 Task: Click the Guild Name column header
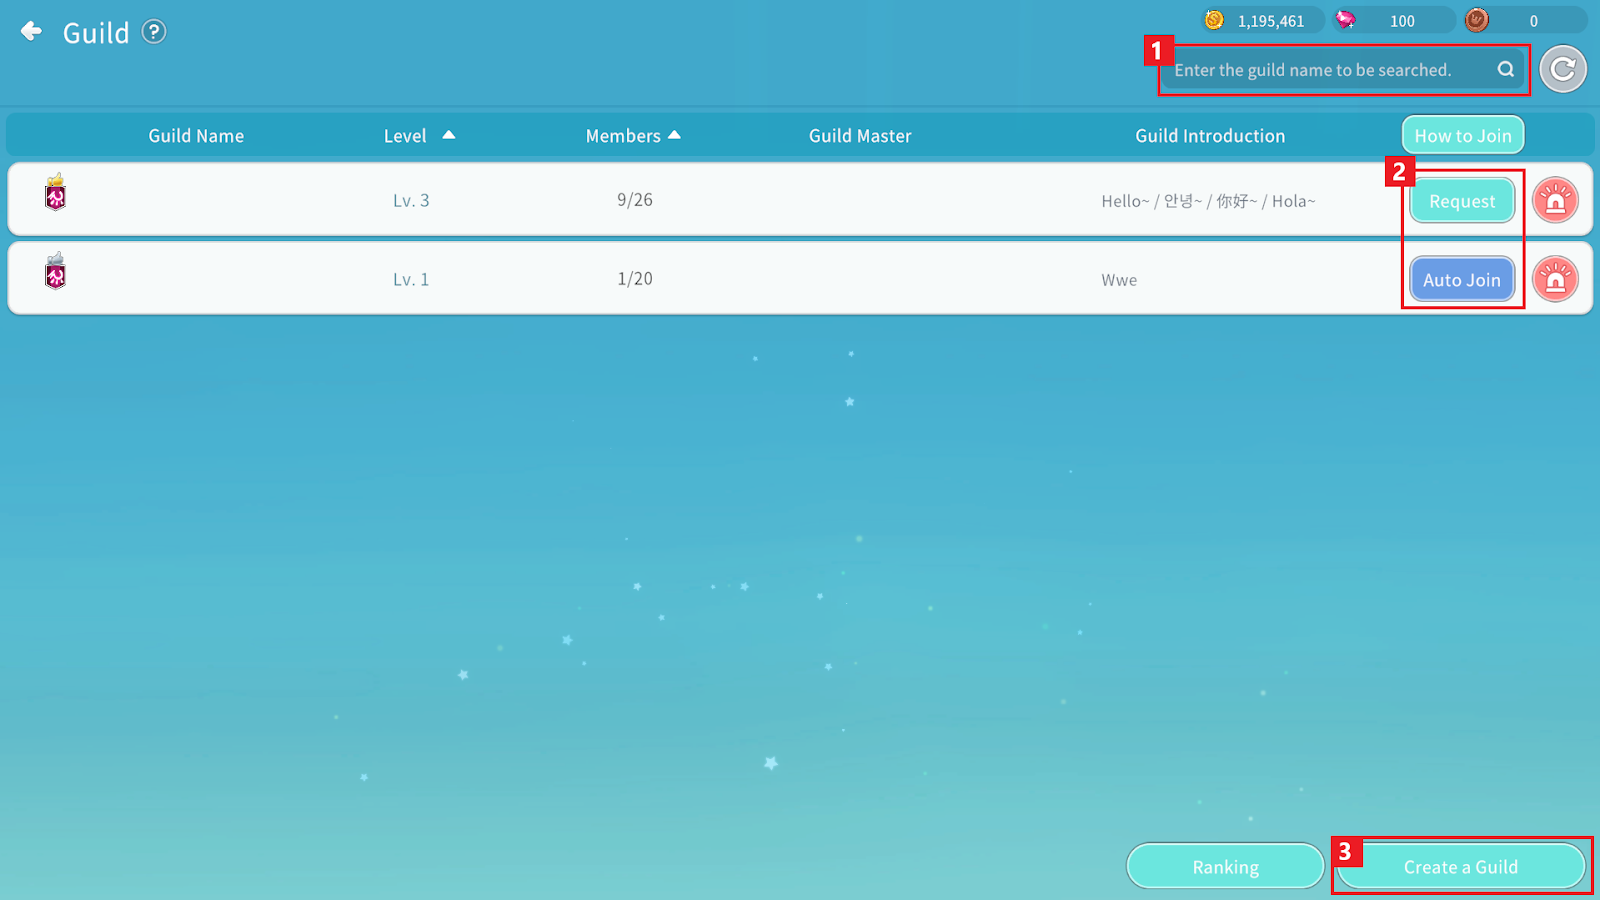pyautogui.click(x=196, y=136)
